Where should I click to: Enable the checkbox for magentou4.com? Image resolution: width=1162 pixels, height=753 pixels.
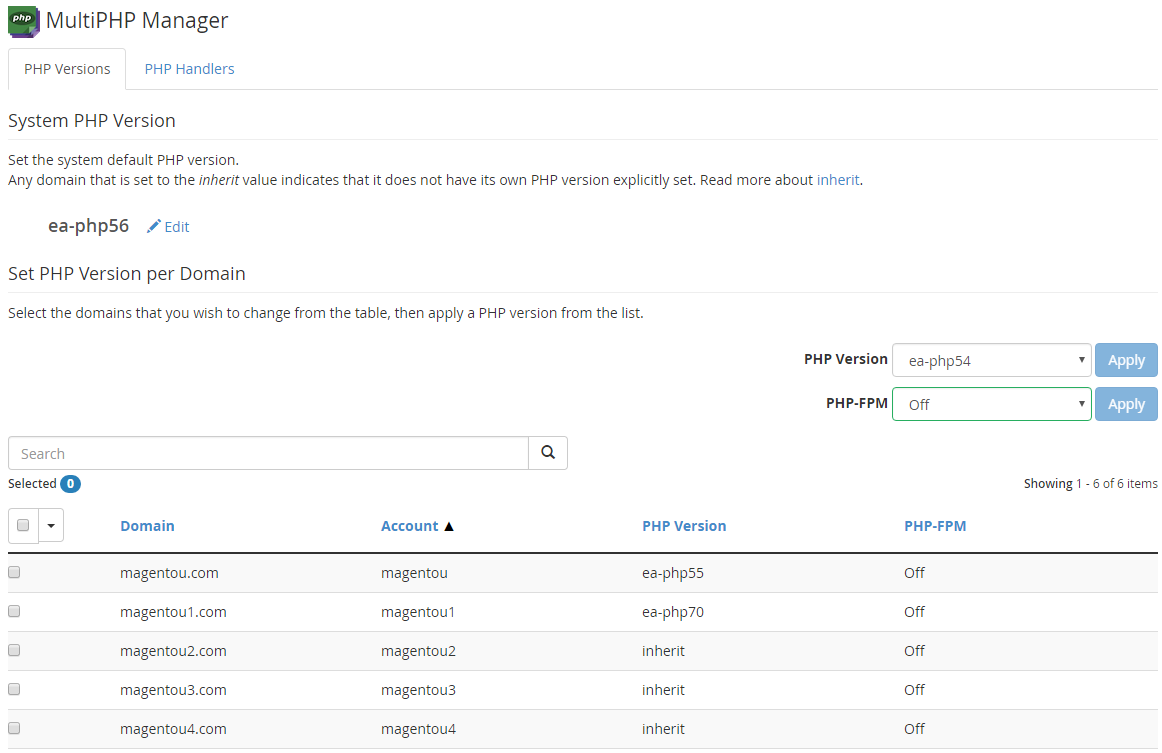pos(14,729)
